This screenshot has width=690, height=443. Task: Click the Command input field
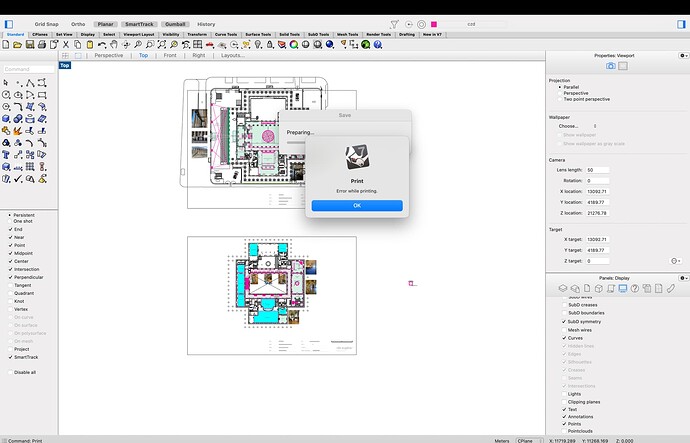click(x=29, y=69)
